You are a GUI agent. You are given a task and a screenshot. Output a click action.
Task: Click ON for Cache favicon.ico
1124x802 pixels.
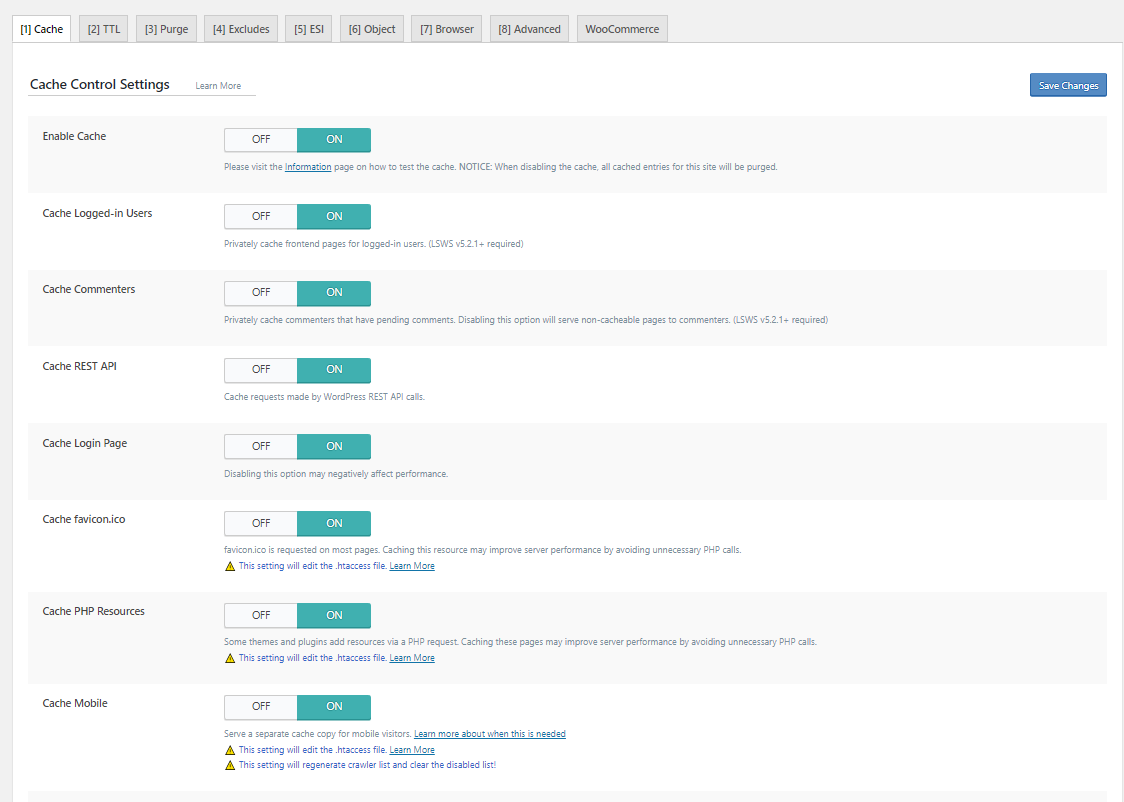(334, 523)
